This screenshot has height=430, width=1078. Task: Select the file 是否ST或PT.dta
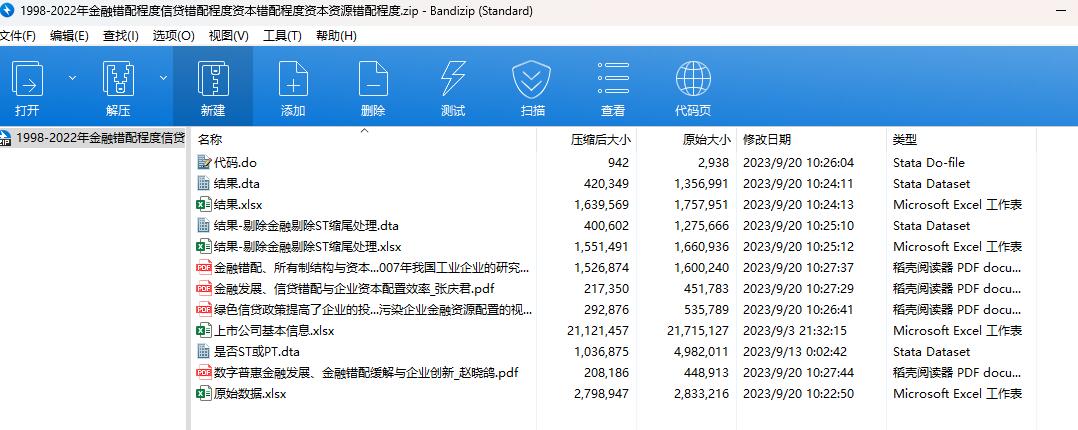click(256, 352)
